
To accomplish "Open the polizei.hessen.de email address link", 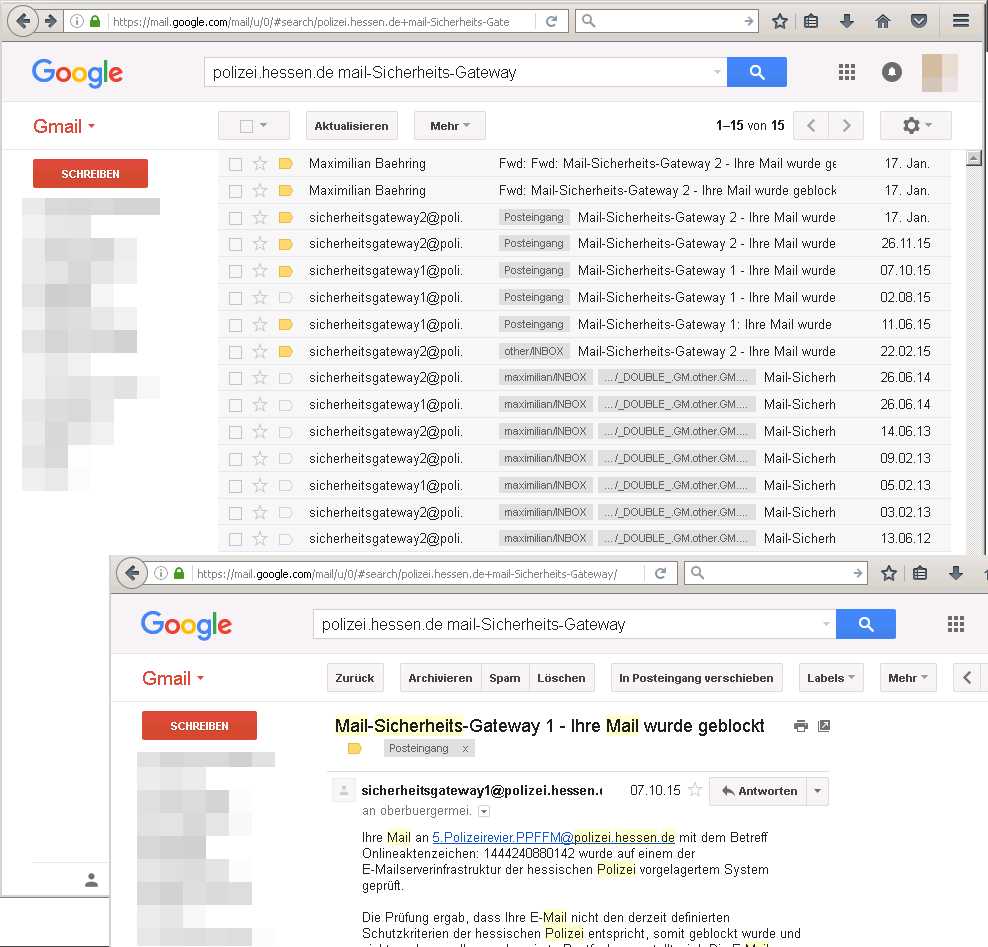I will click(x=553, y=837).
